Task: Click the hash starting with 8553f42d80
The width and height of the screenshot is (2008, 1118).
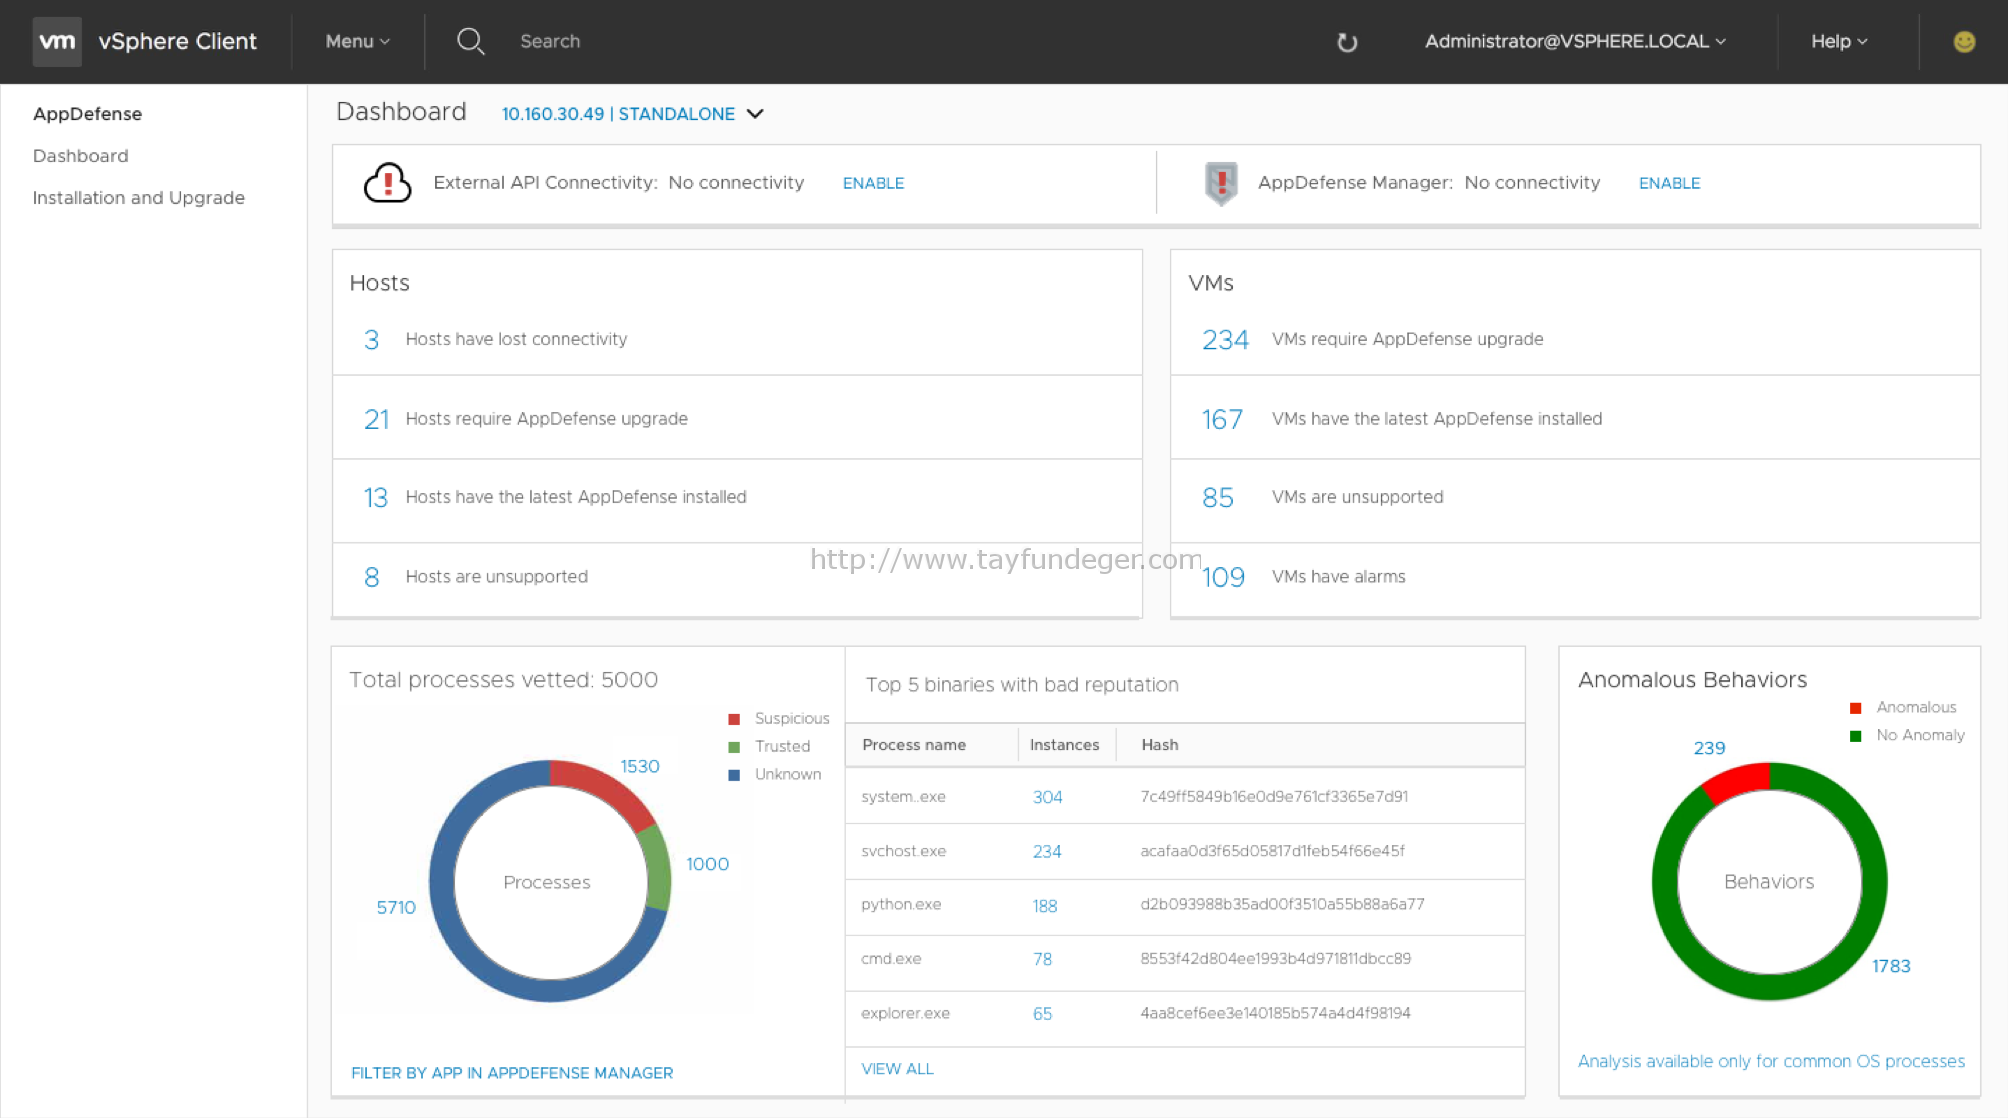Action: [1275, 959]
